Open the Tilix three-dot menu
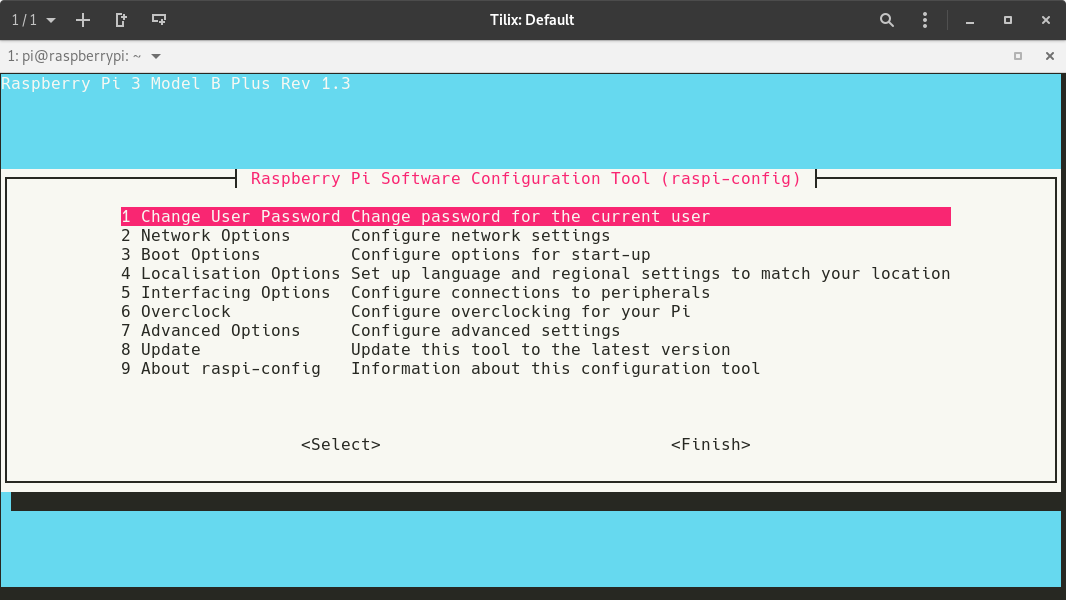Screen dimensions: 1066x600 coord(925,20)
